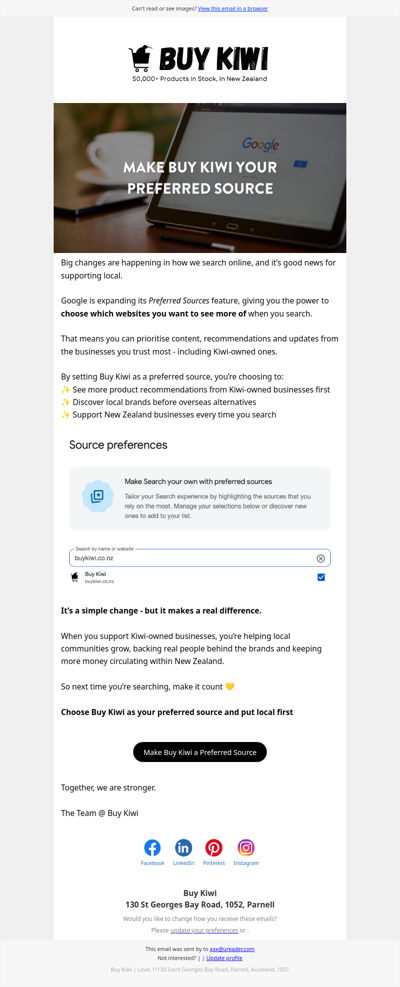
Task: Click the small Buy Kiwi favicon in results
Action: coord(74,577)
